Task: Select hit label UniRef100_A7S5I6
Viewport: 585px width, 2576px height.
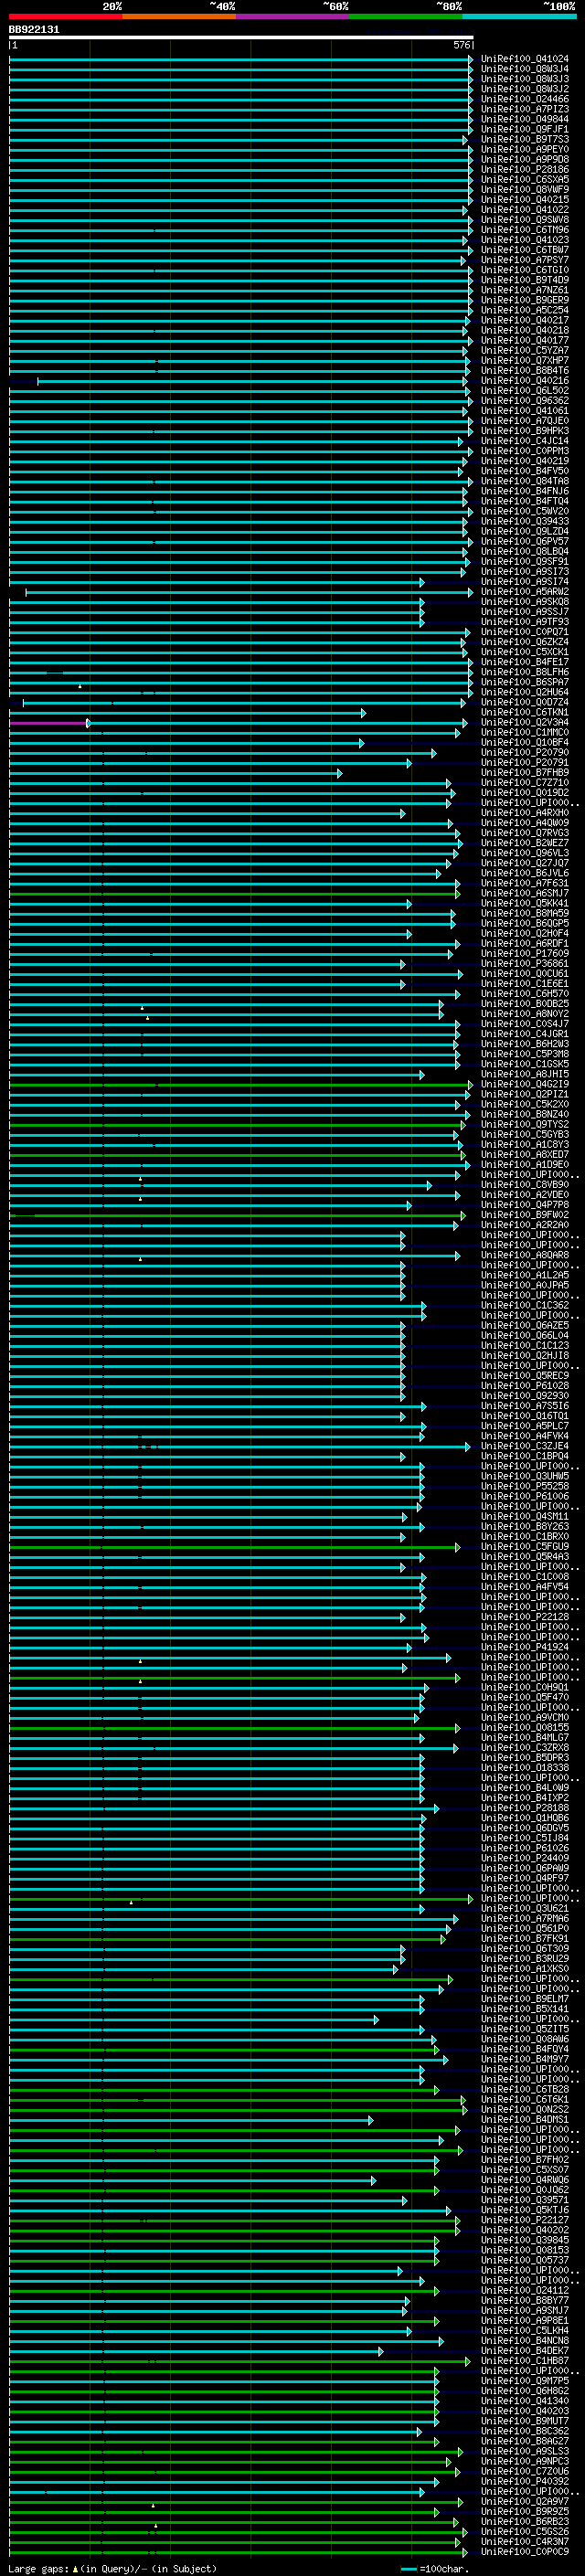Action: pos(525,1406)
